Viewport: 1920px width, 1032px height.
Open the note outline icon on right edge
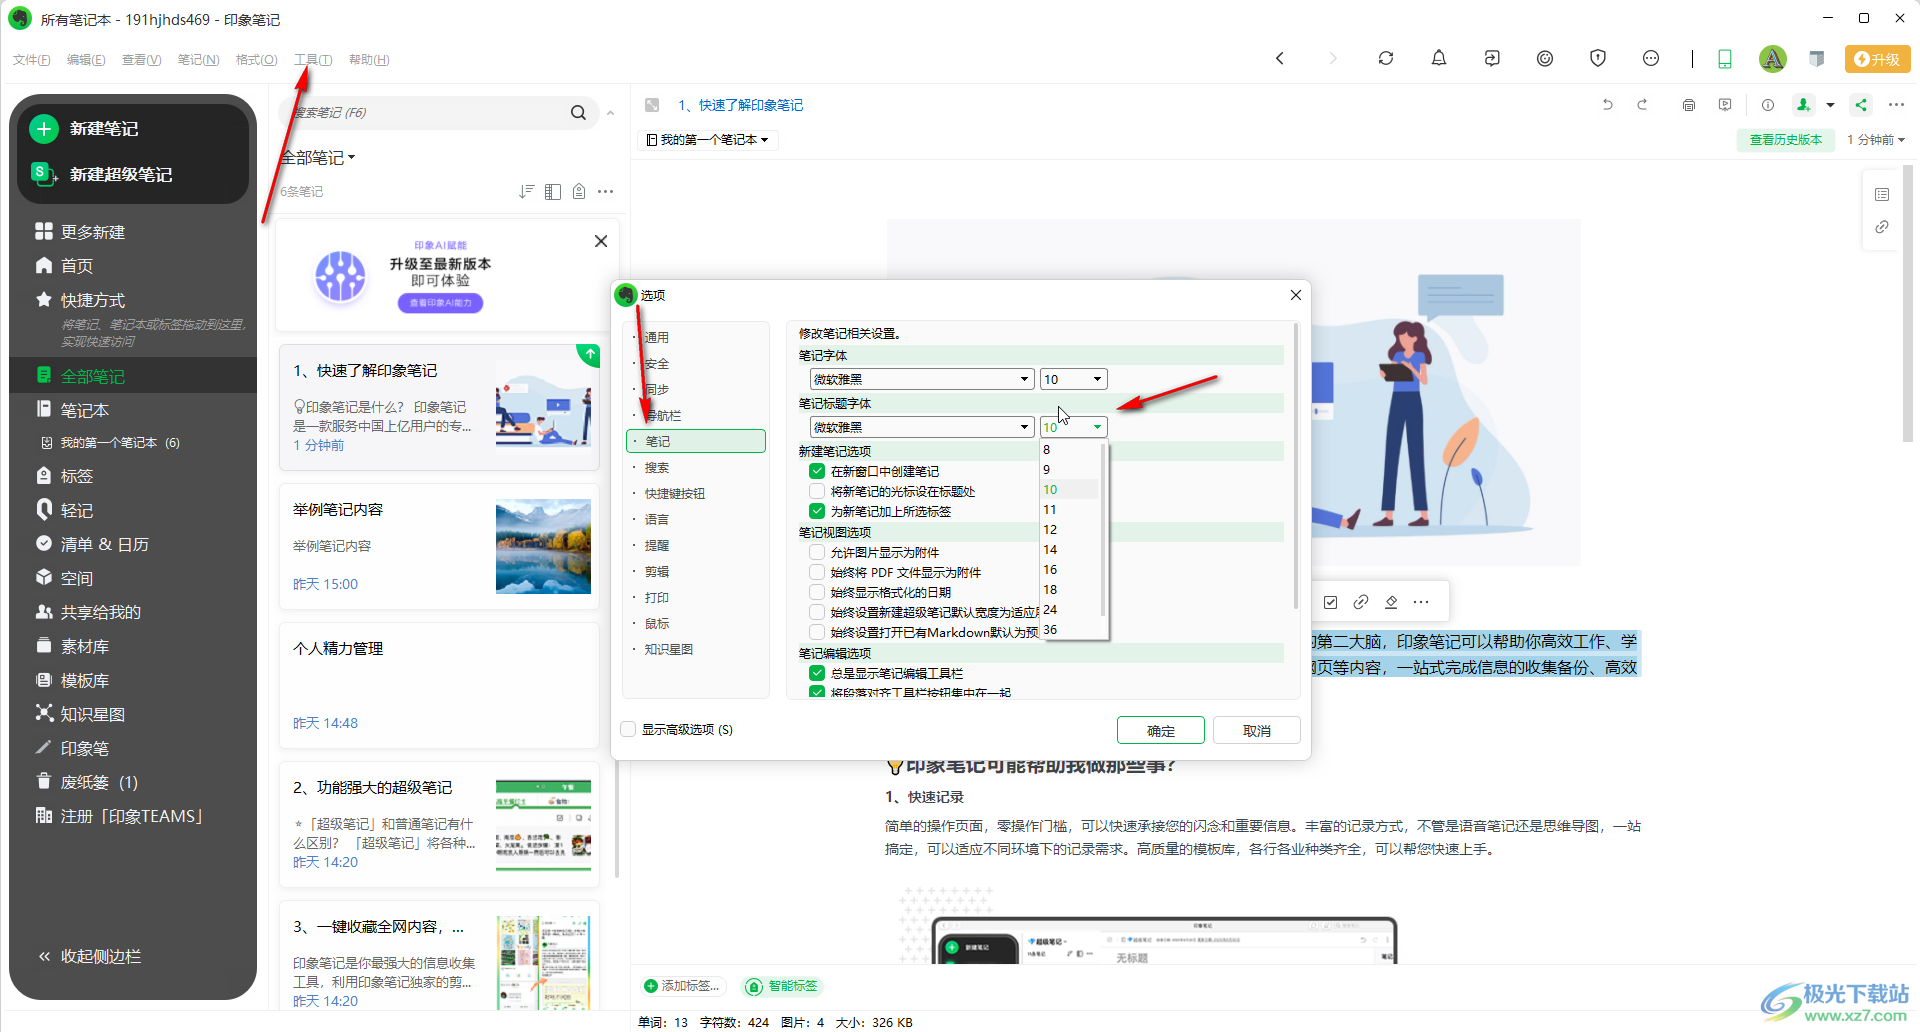pyautogui.click(x=1882, y=194)
